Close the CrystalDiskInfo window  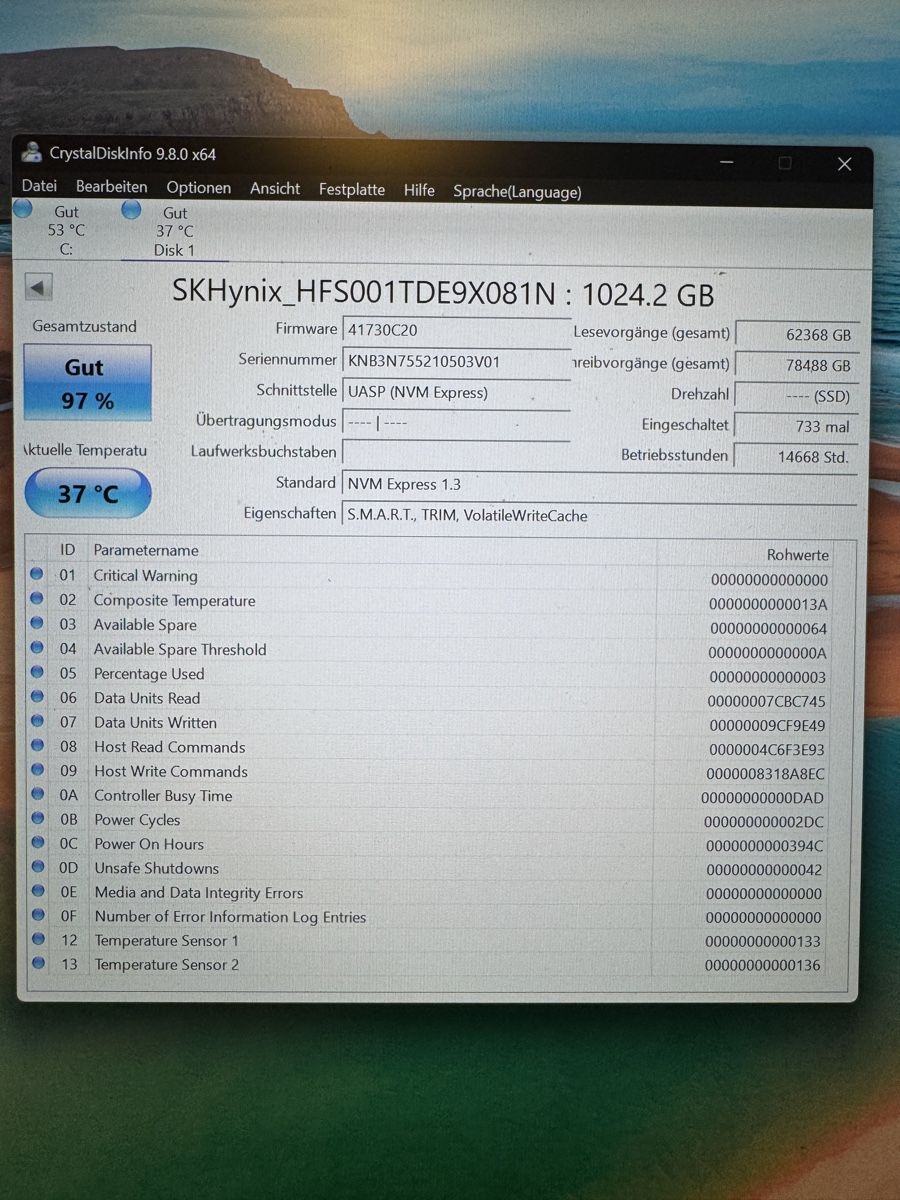[x=844, y=164]
